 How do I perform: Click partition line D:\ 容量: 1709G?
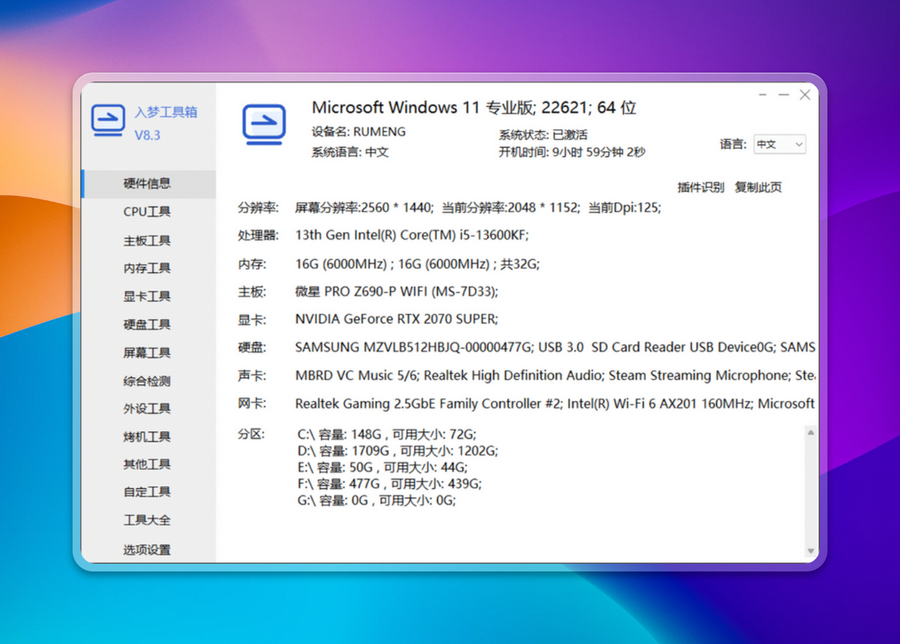[398, 451]
